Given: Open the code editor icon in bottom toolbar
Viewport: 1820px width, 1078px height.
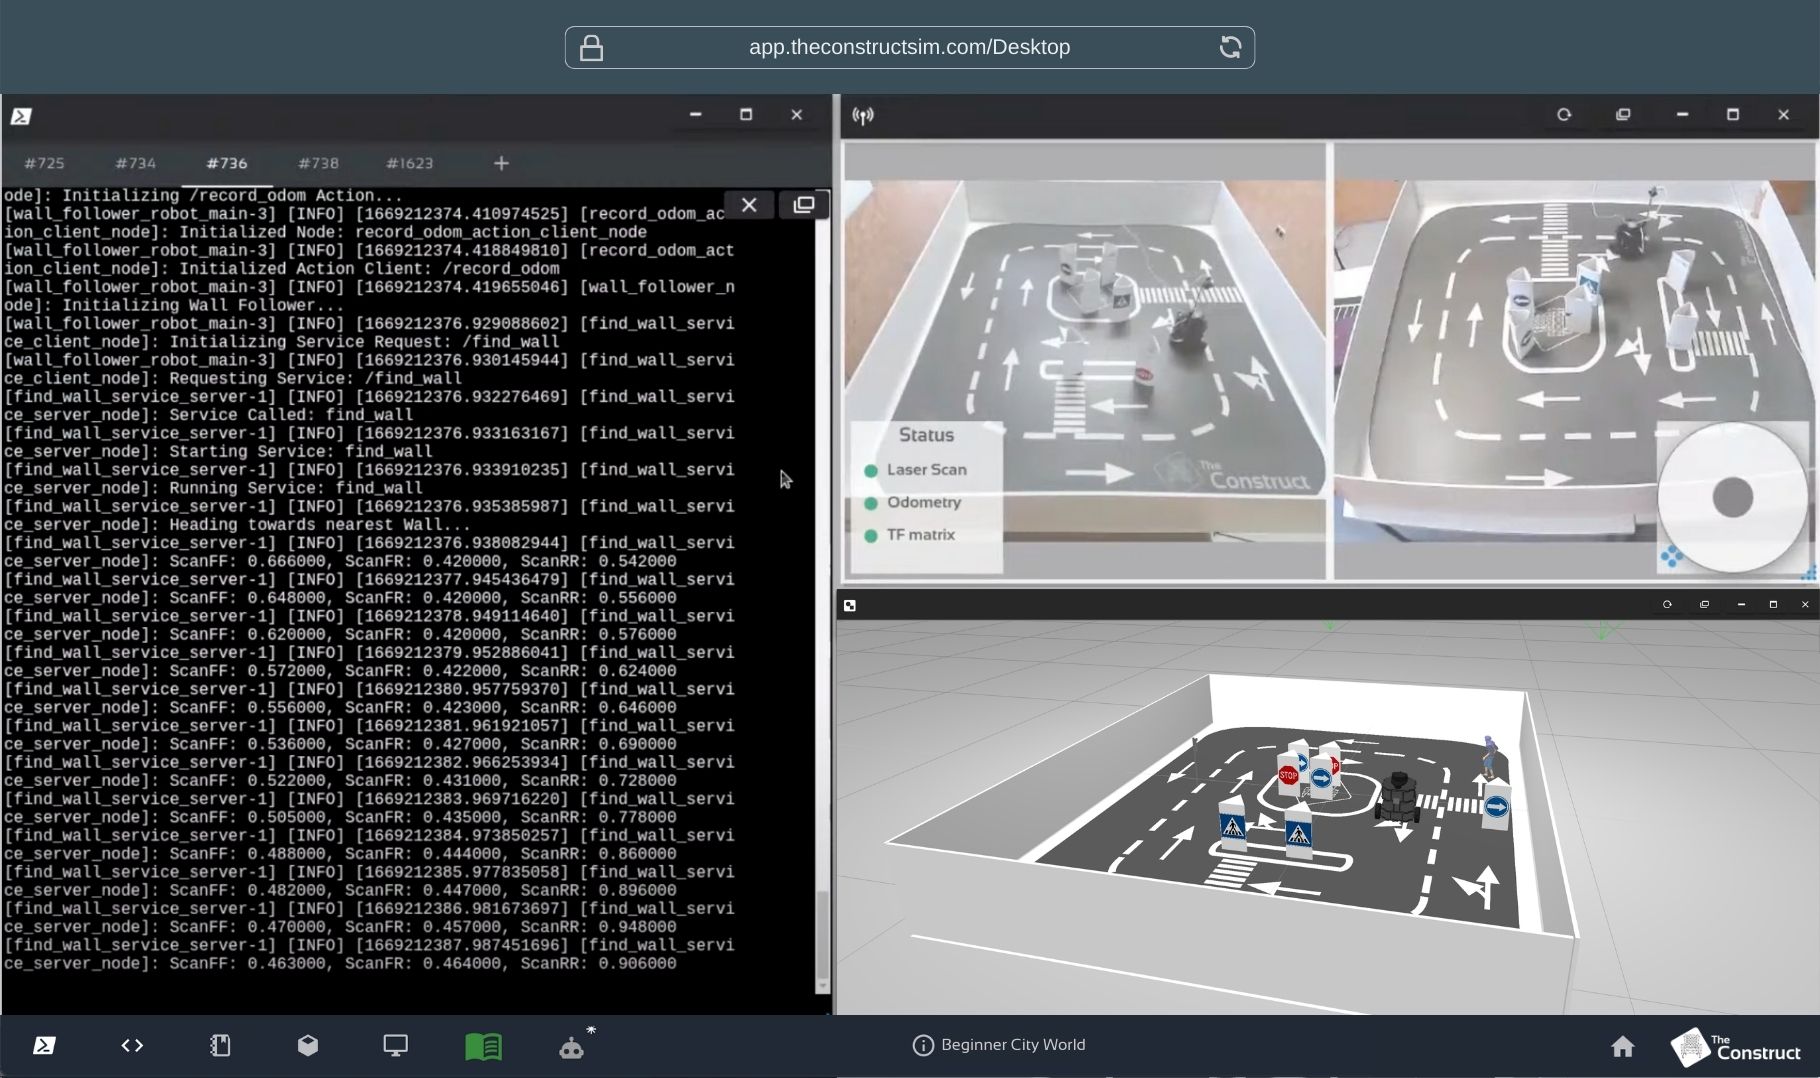Looking at the screenshot, I should (132, 1046).
